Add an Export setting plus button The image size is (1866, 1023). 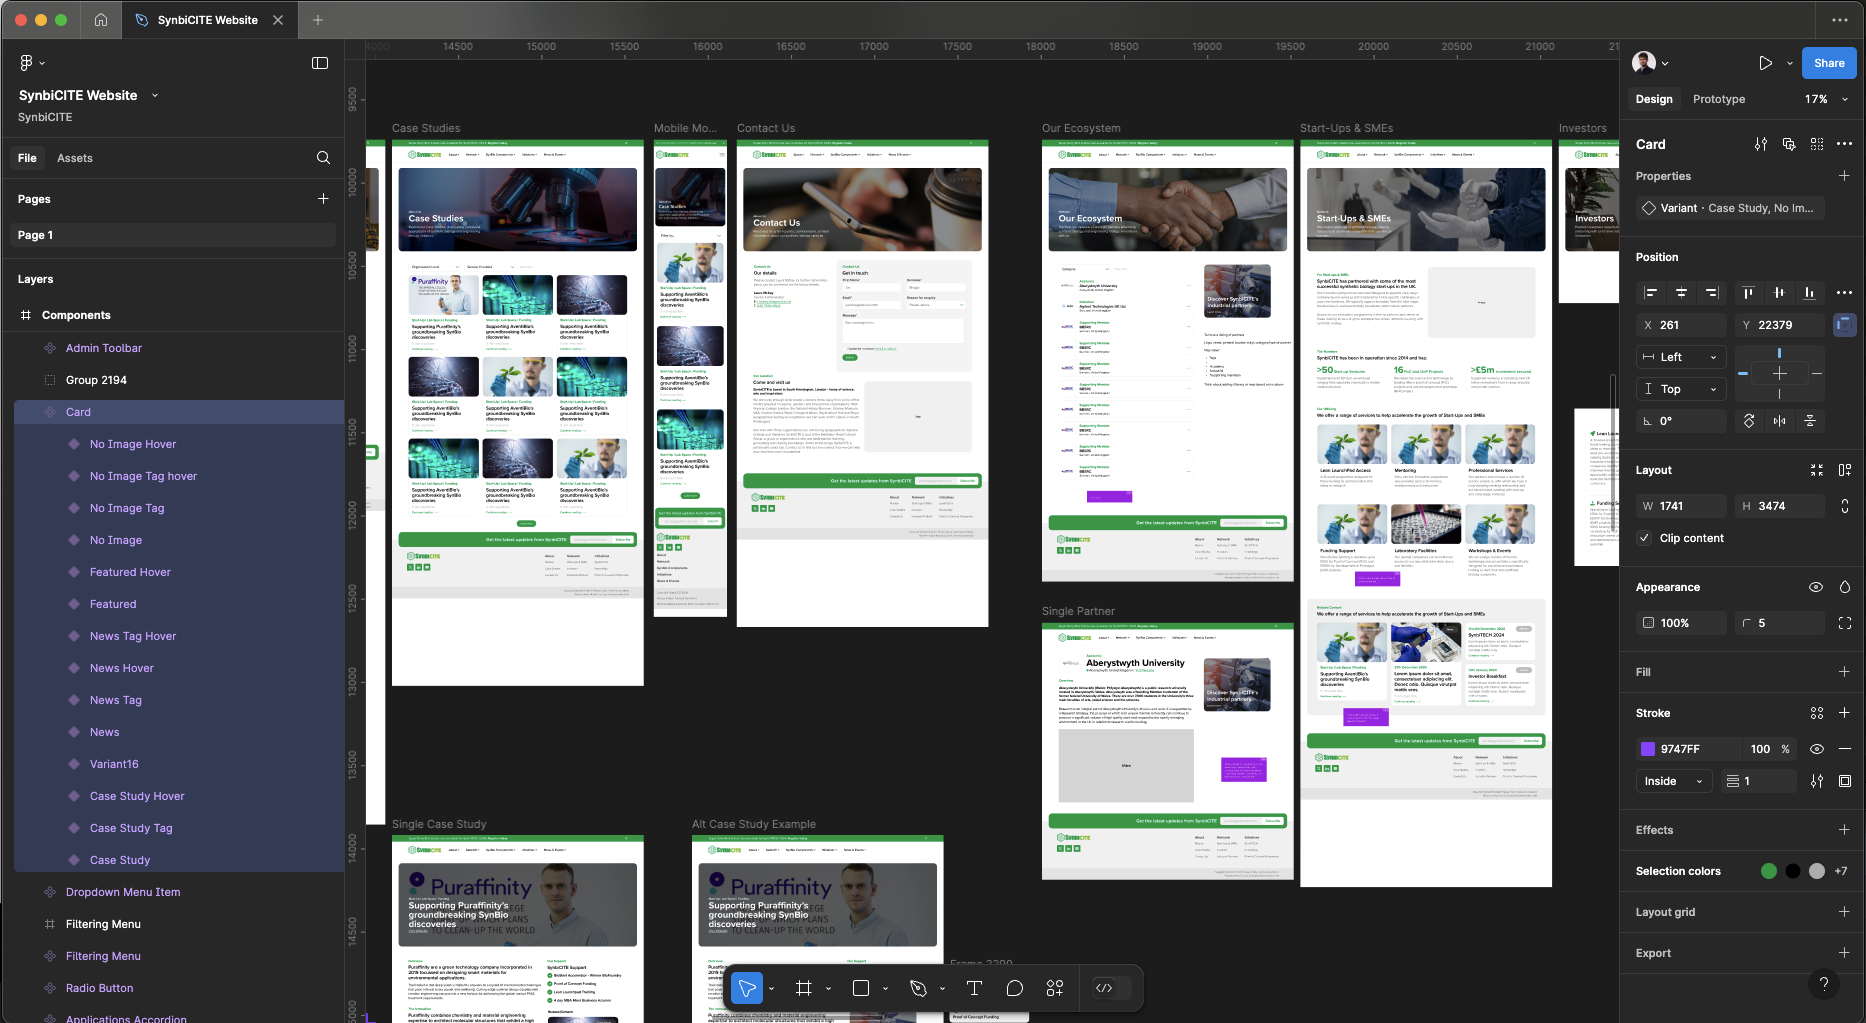(1845, 953)
